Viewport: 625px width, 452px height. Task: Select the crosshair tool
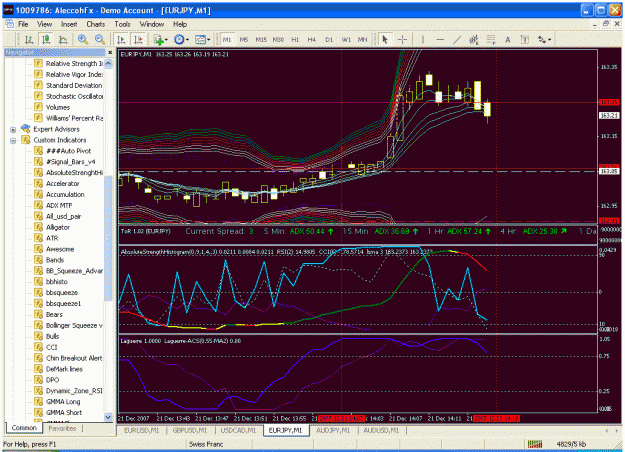click(402, 39)
